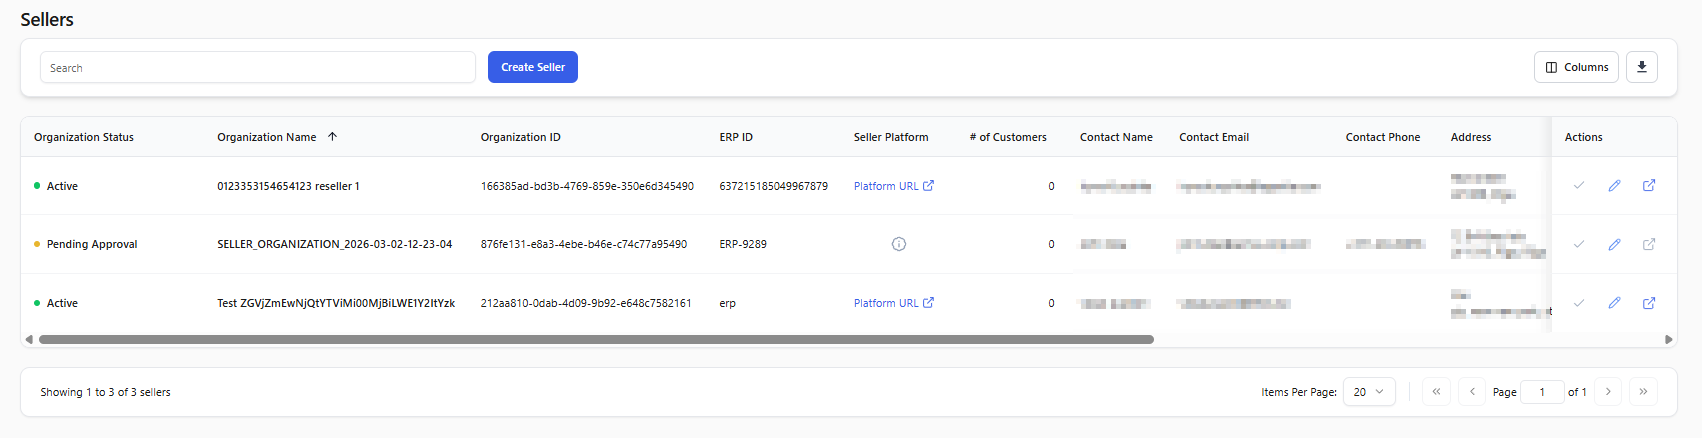Open external link icon for Test ZGVjZm row
1702x438 pixels.
pyautogui.click(x=1649, y=303)
